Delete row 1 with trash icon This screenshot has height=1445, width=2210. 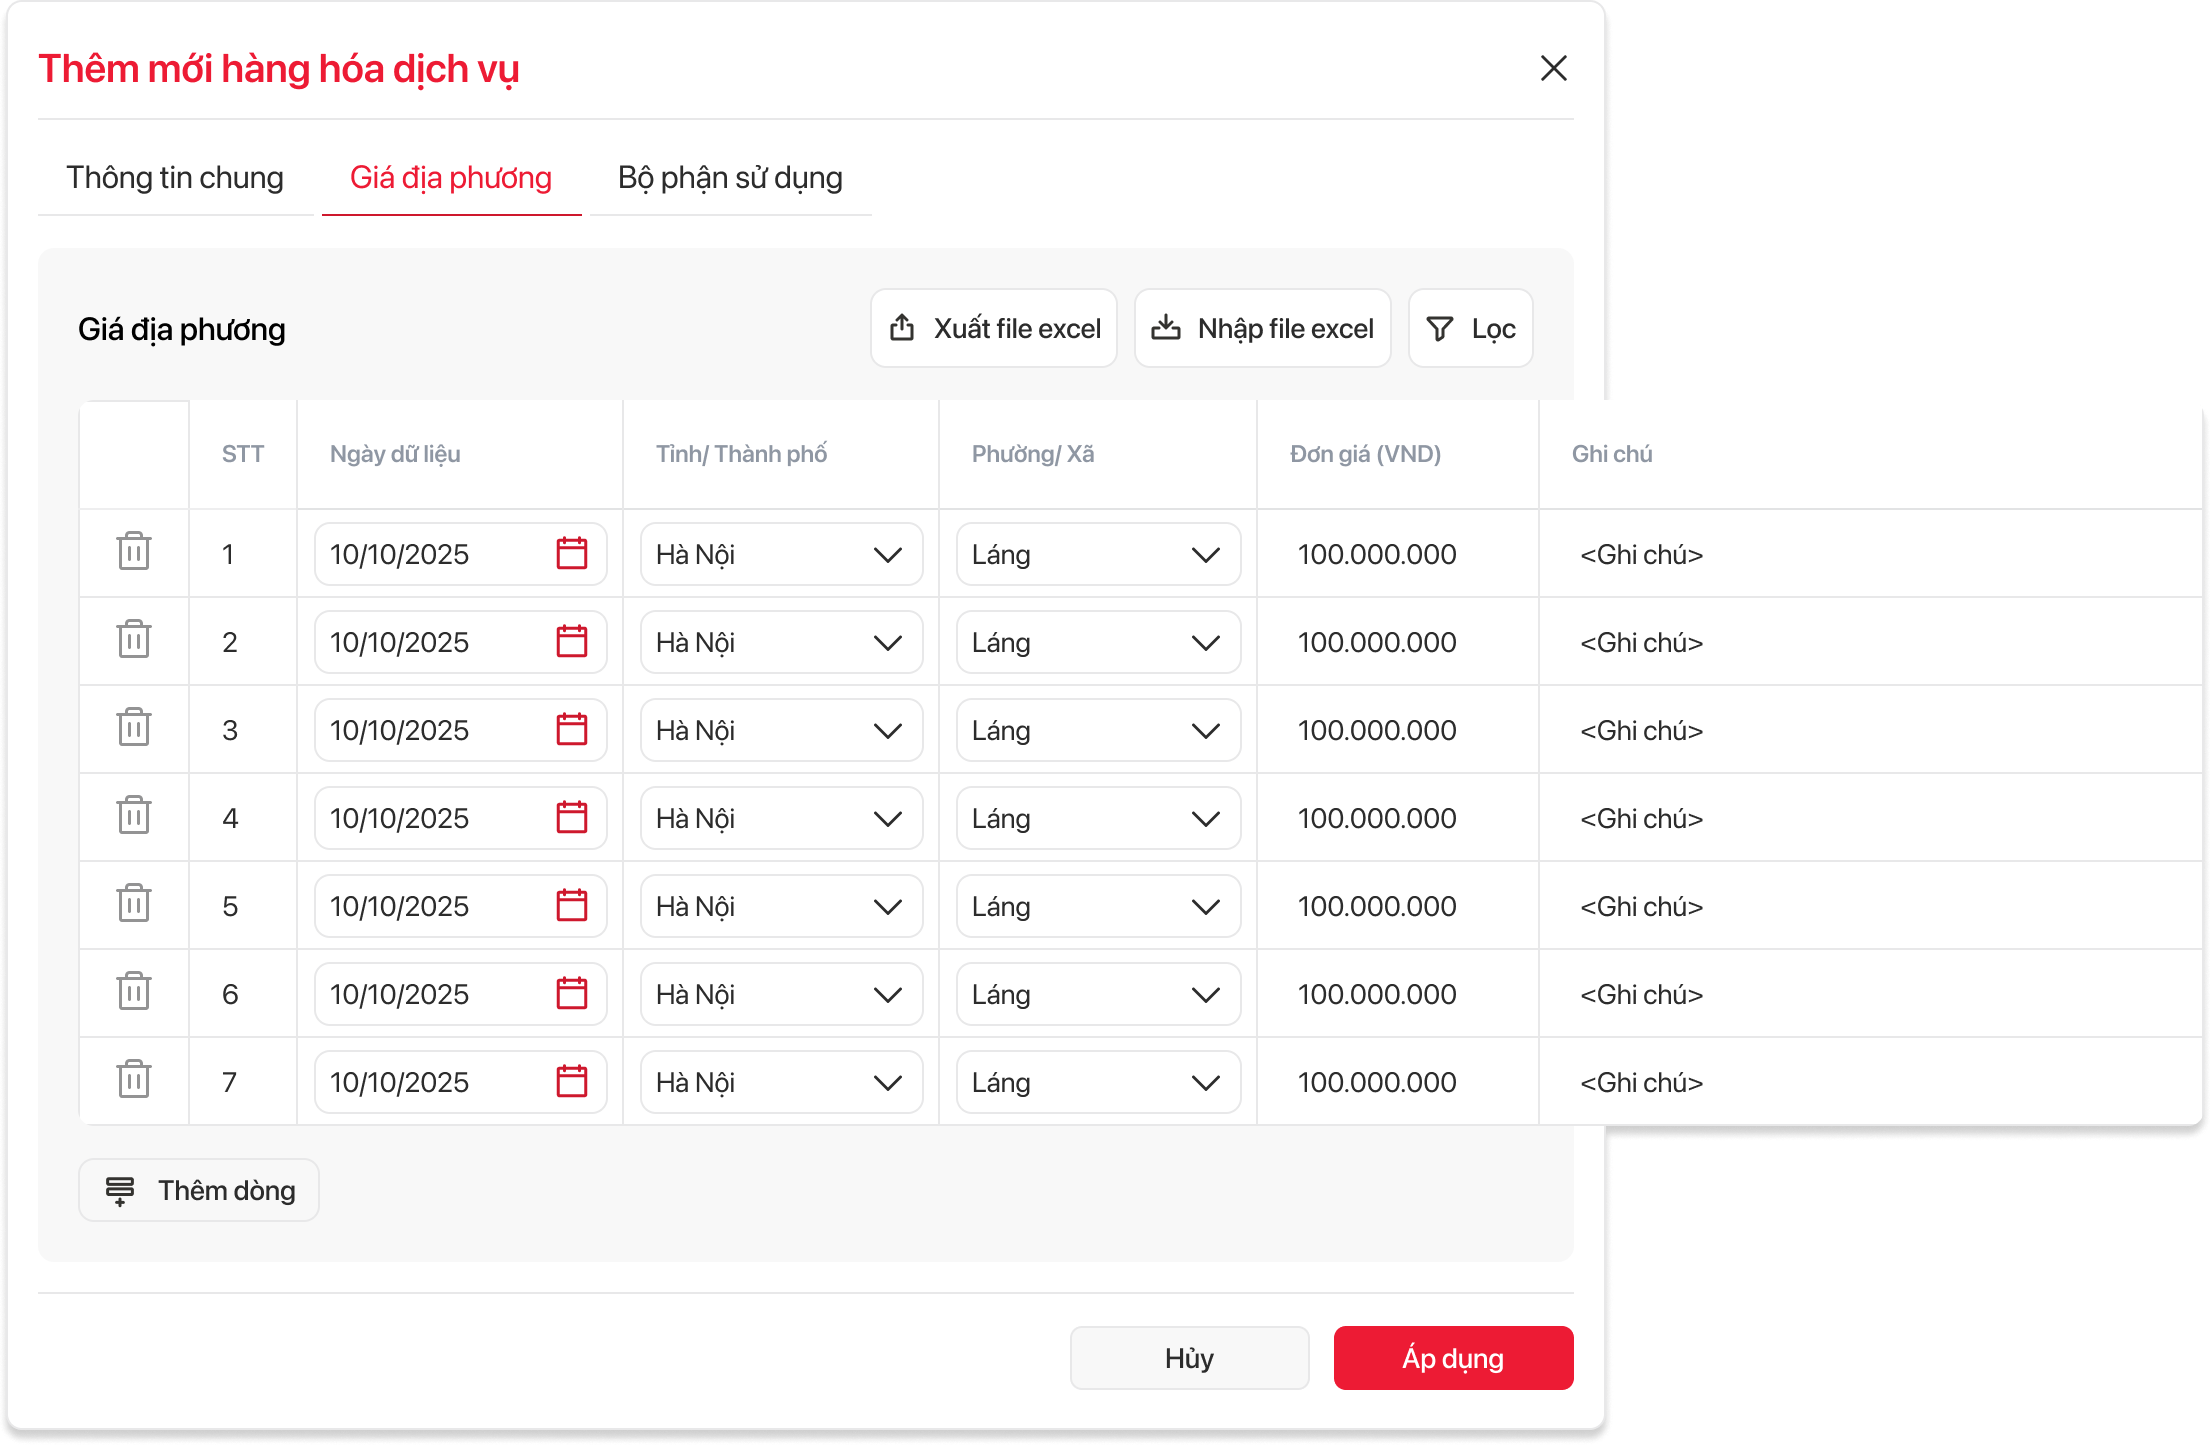pyautogui.click(x=133, y=552)
